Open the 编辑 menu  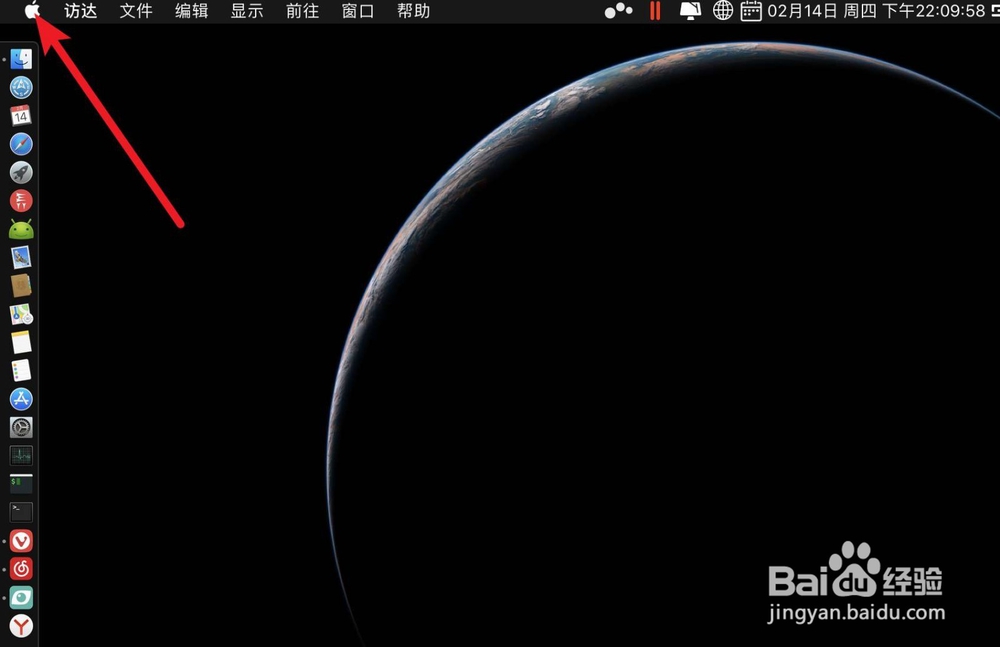click(192, 11)
